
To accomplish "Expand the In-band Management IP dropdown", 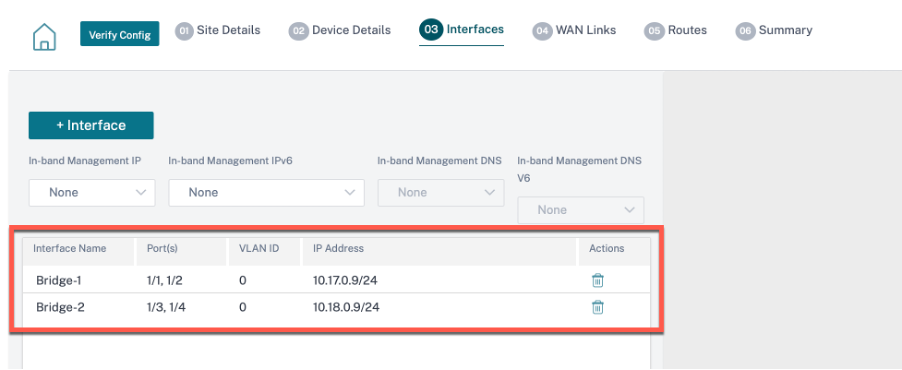I will click(x=92, y=193).
